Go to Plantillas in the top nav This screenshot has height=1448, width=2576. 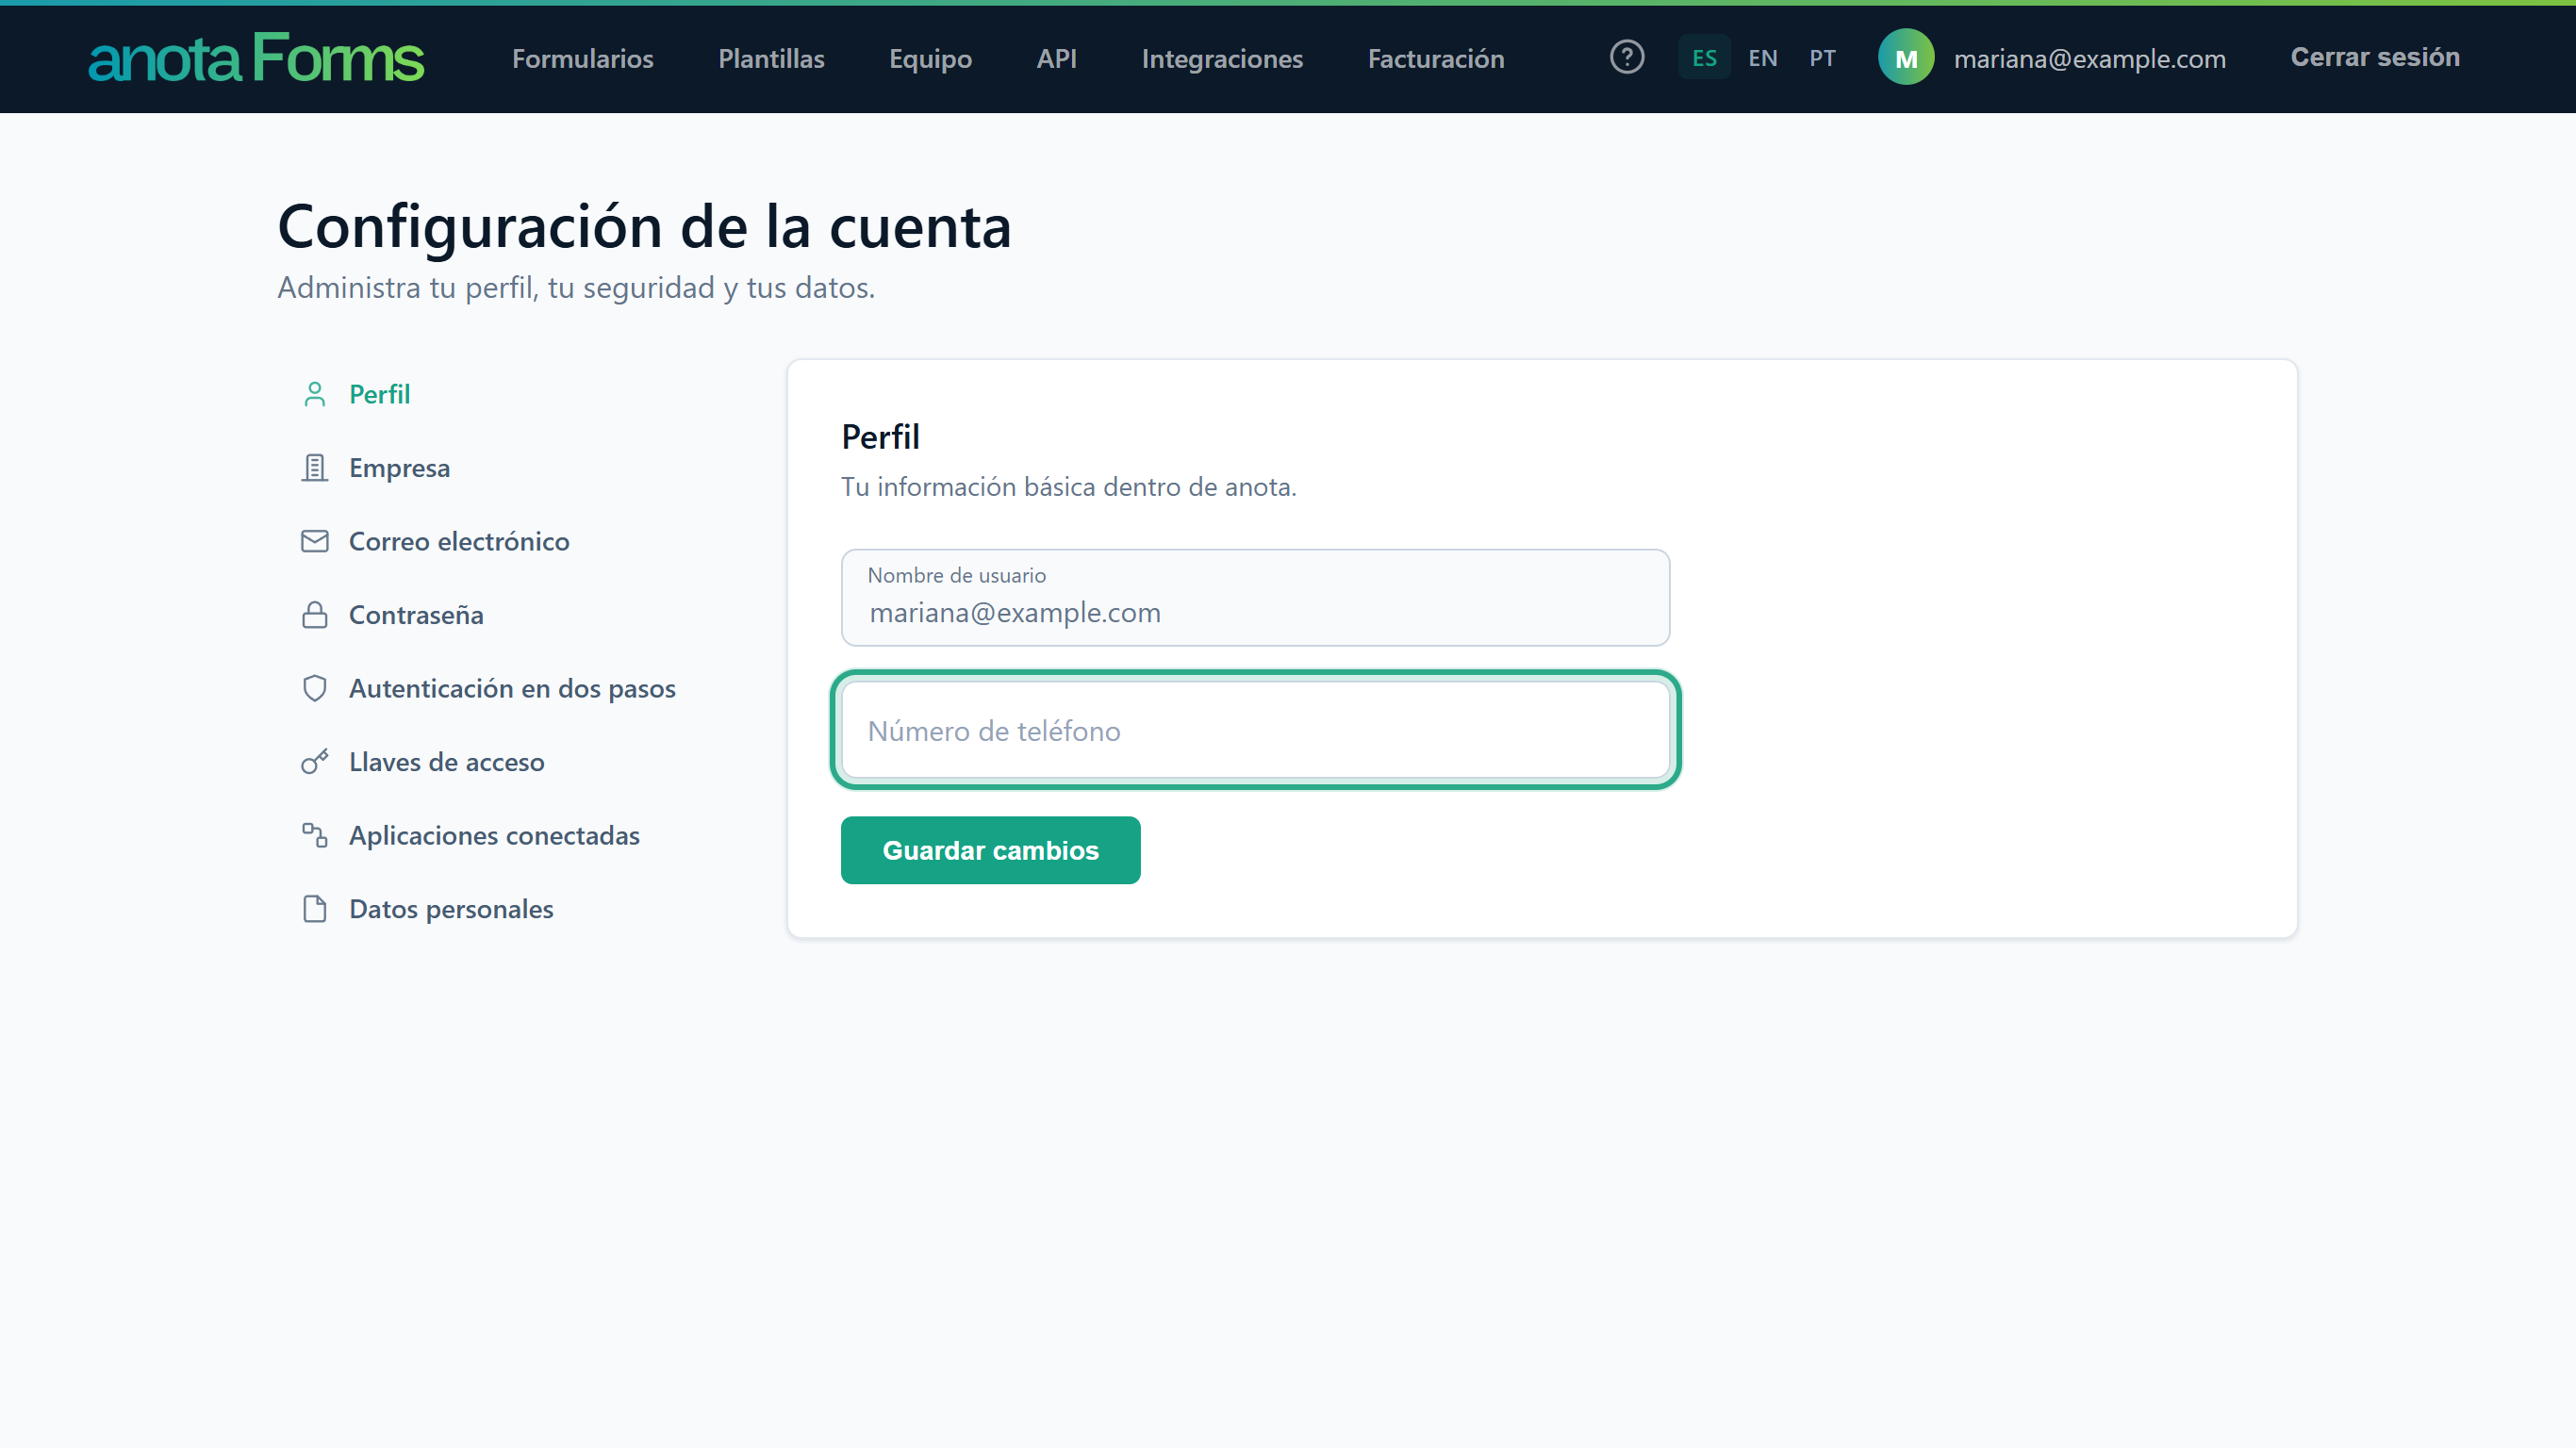point(771,58)
